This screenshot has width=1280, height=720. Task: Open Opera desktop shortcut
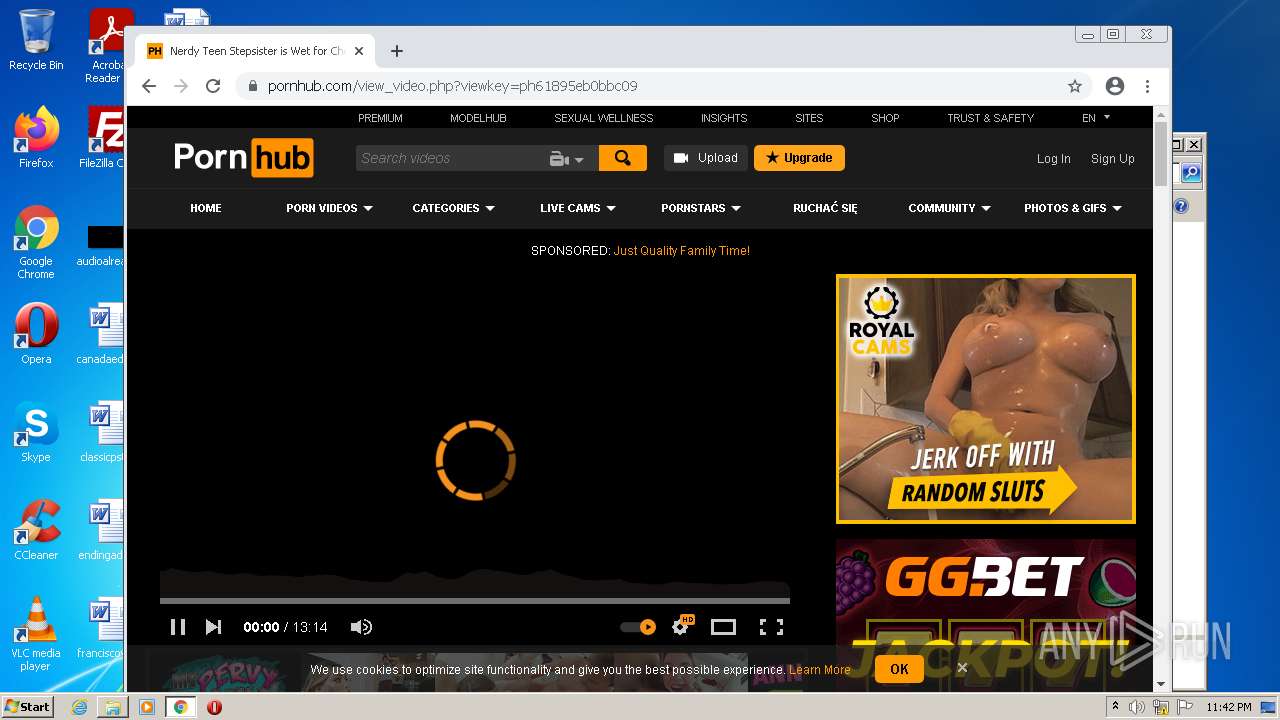tap(36, 334)
